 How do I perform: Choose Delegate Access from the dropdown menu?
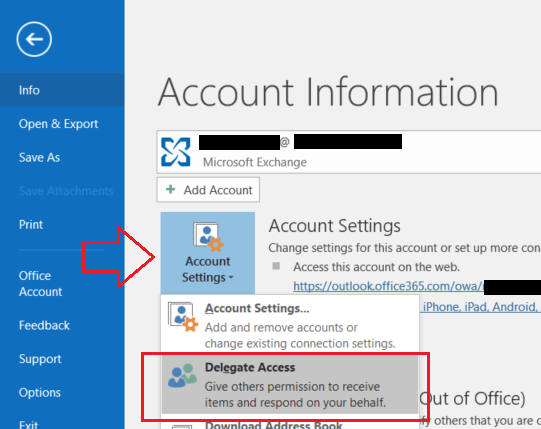290,384
